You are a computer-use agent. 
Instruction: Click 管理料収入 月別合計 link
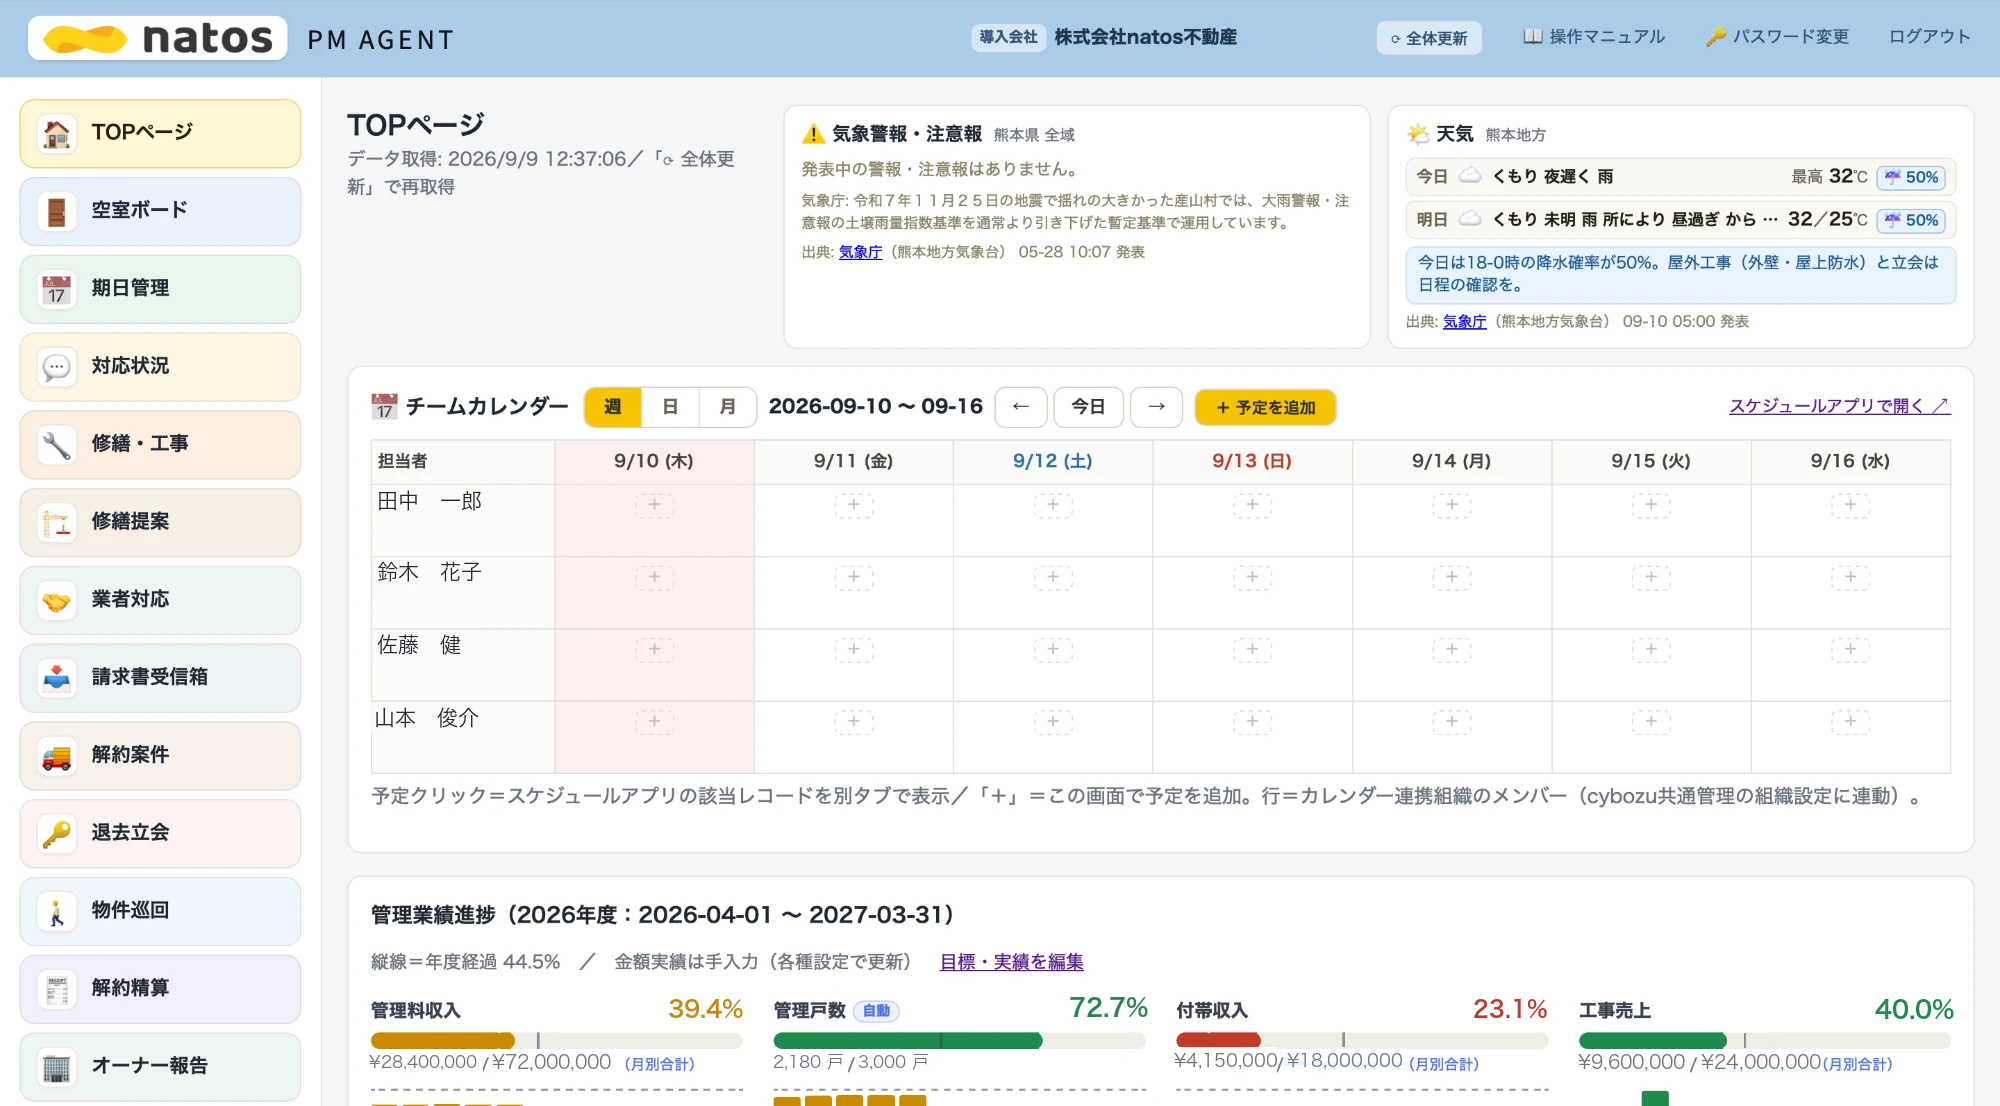(659, 1064)
